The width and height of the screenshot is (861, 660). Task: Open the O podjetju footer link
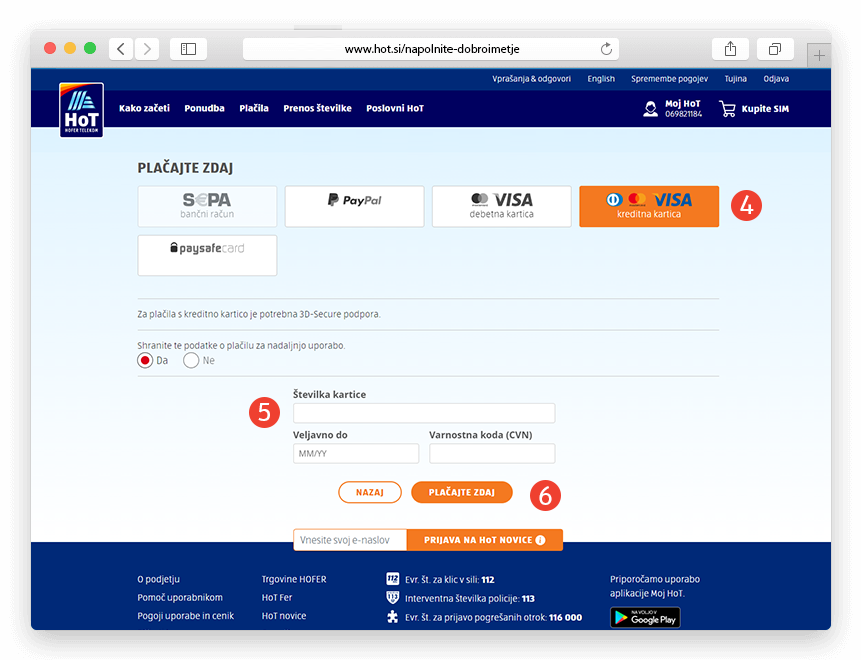(159, 579)
